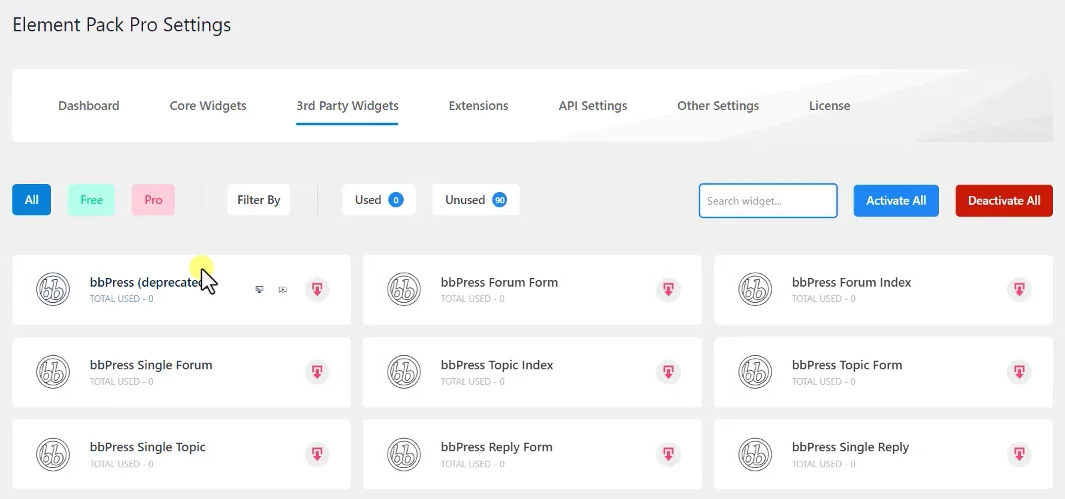This screenshot has width=1065, height=499.
Task: Click the bbPress Reply Form title
Action: coord(497,447)
